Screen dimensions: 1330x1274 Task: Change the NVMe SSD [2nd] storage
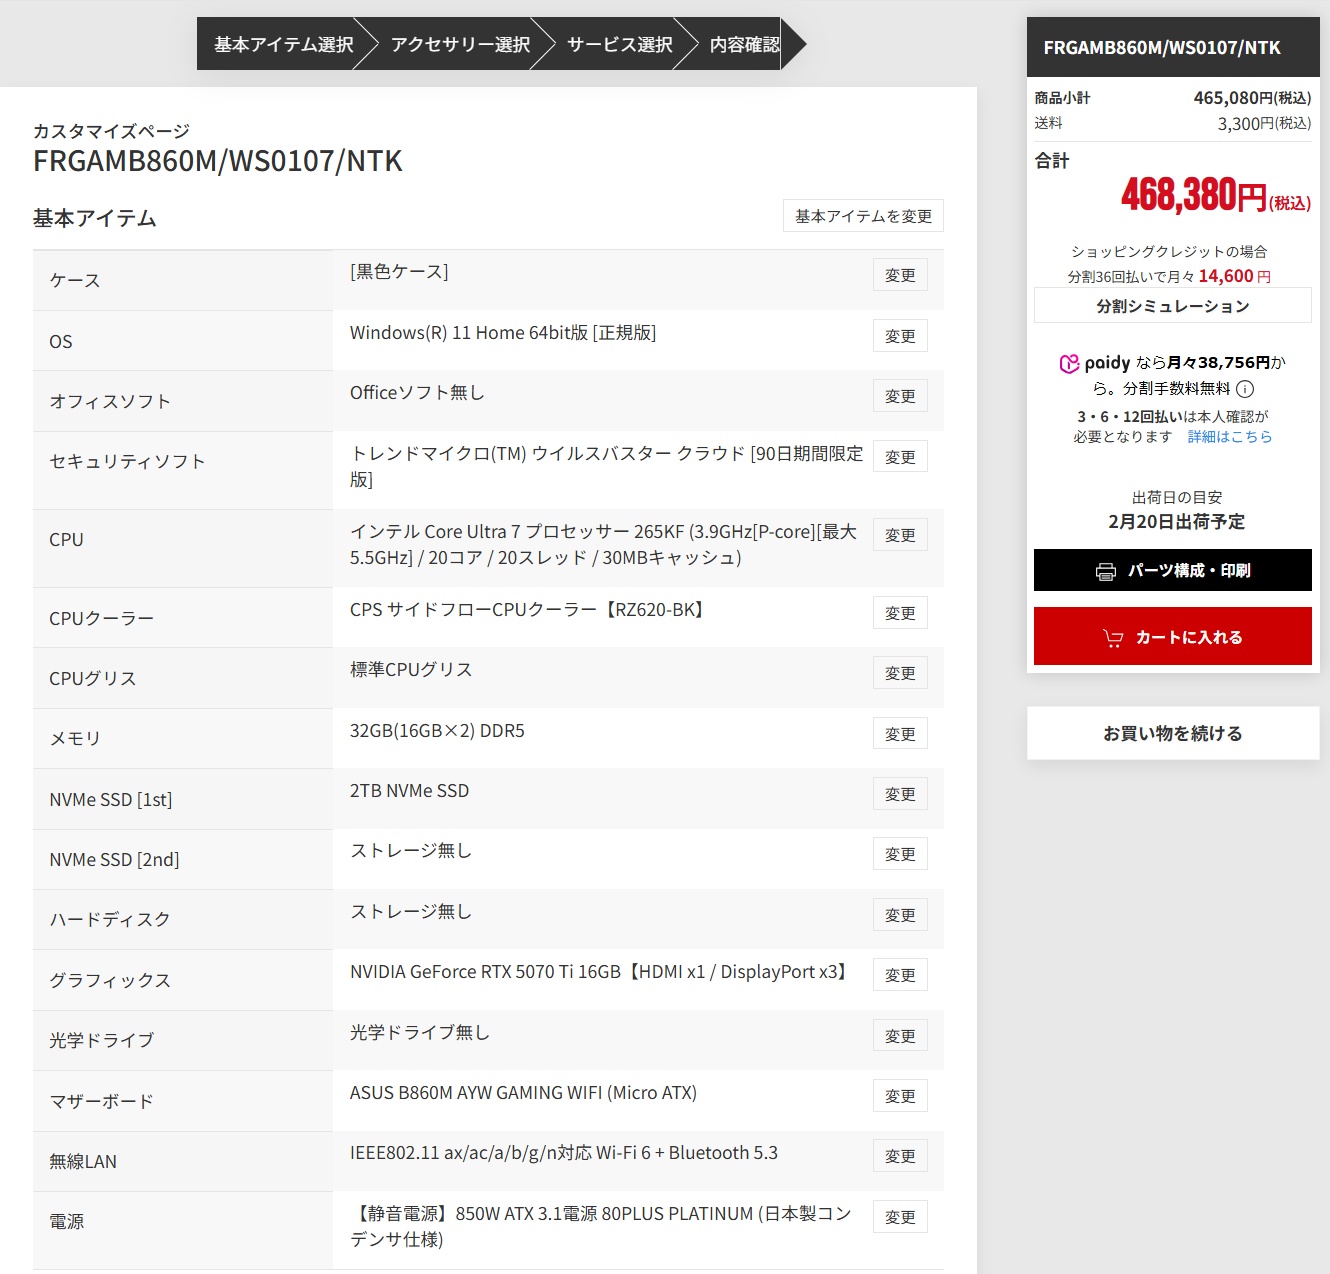coord(900,854)
